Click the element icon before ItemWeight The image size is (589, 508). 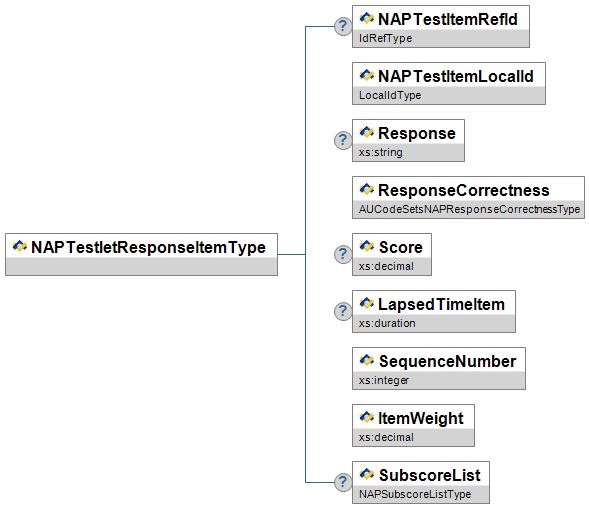(367, 417)
